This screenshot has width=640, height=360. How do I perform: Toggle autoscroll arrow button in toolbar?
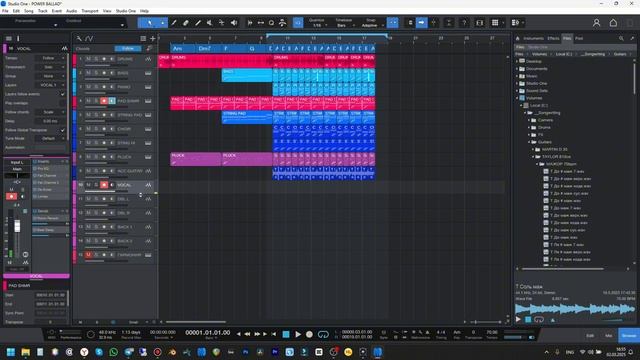click(x=421, y=23)
